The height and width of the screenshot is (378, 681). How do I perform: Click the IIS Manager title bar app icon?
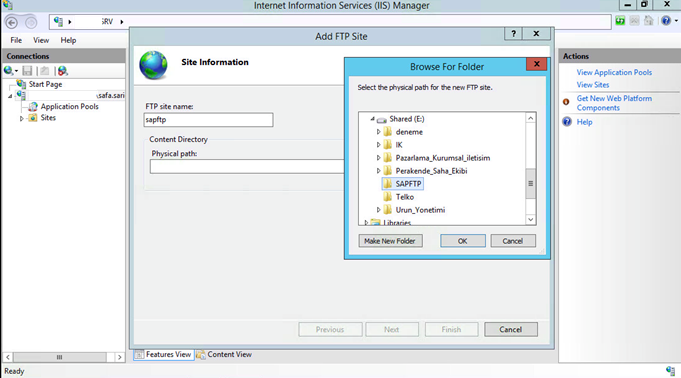click(7, 5)
